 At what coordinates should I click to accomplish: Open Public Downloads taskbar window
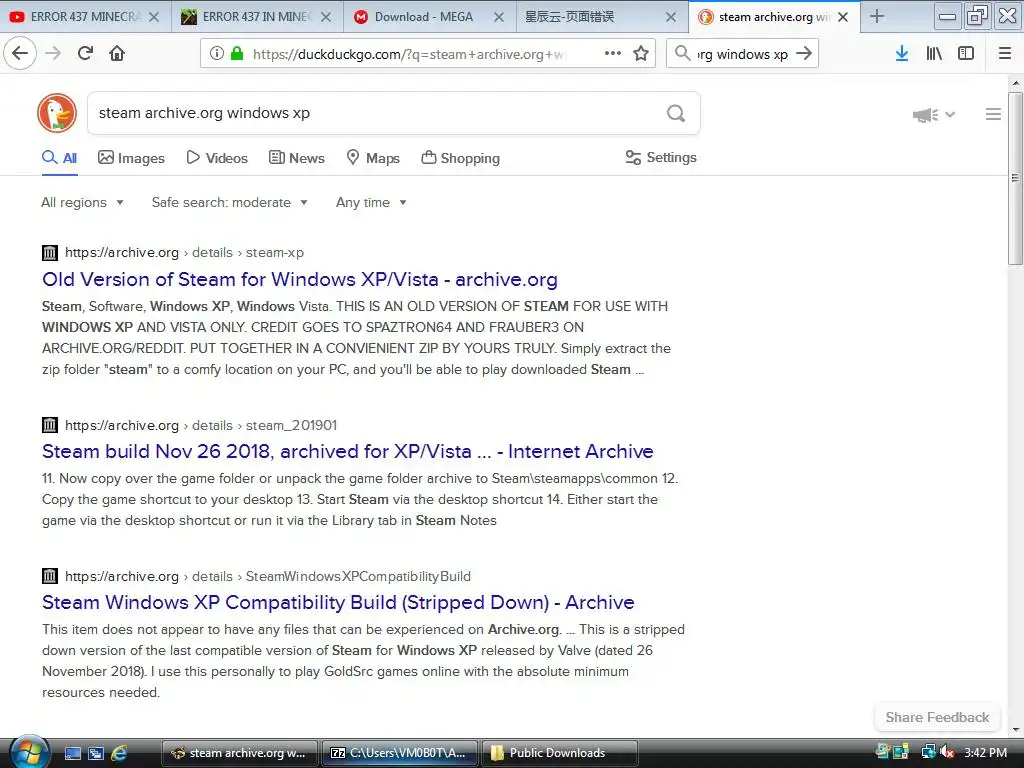[x=559, y=753]
